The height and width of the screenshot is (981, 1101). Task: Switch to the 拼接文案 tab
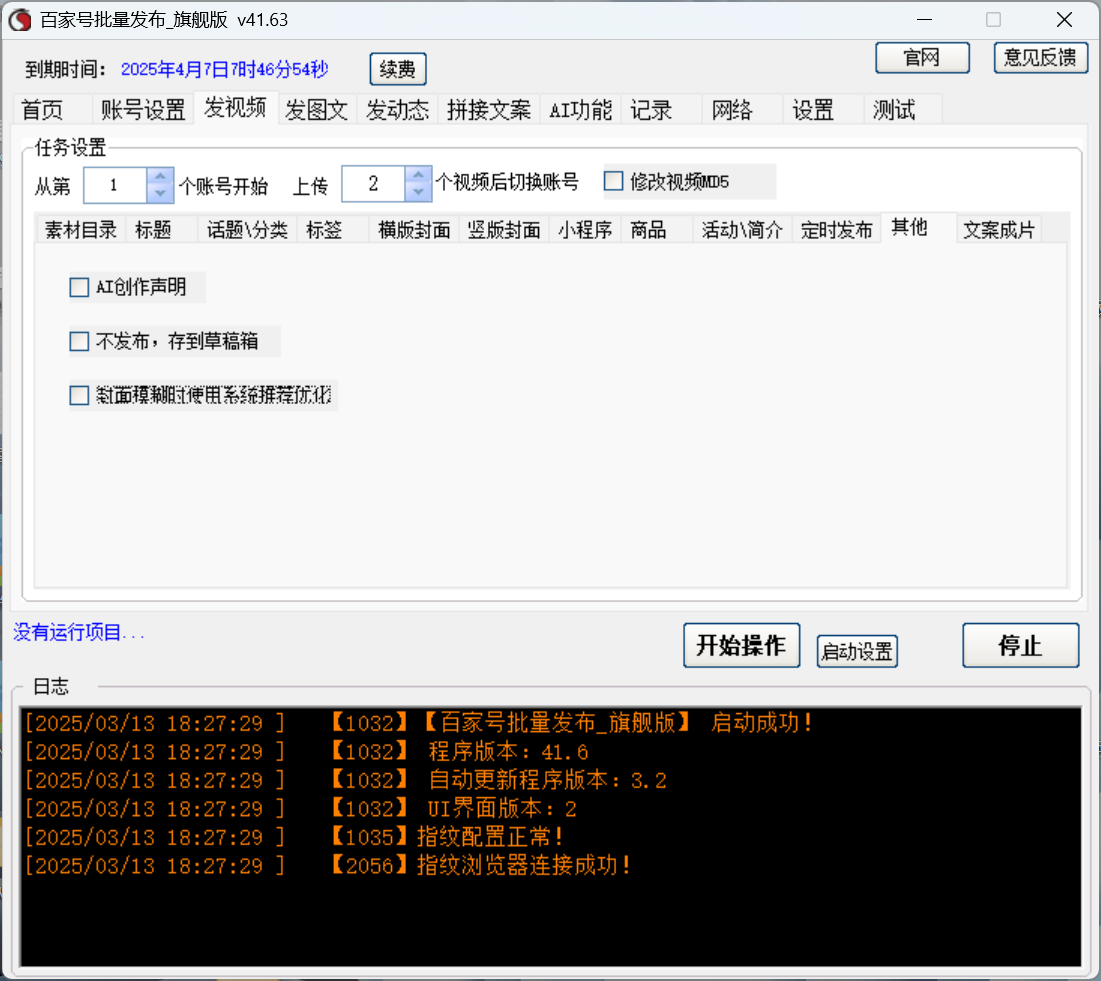[x=489, y=110]
